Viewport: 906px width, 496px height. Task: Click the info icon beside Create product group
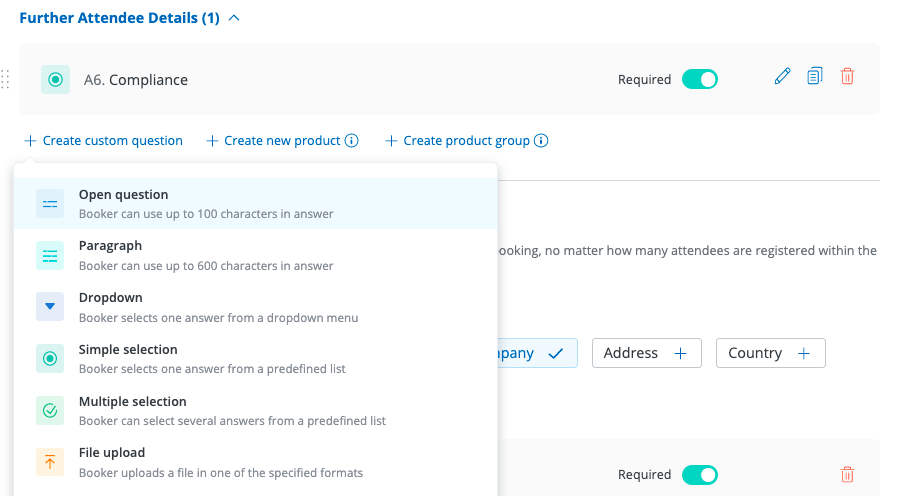click(x=541, y=141)
